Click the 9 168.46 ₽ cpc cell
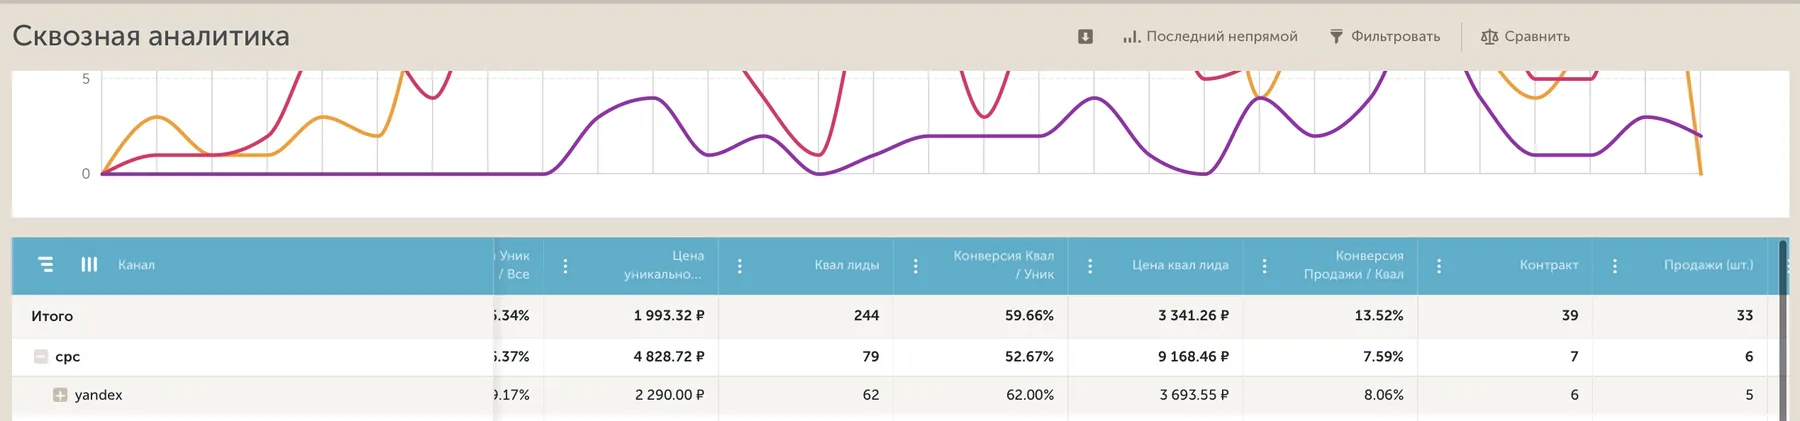The width and height of the screenshot is (1800, 421). click(1194, 357)
